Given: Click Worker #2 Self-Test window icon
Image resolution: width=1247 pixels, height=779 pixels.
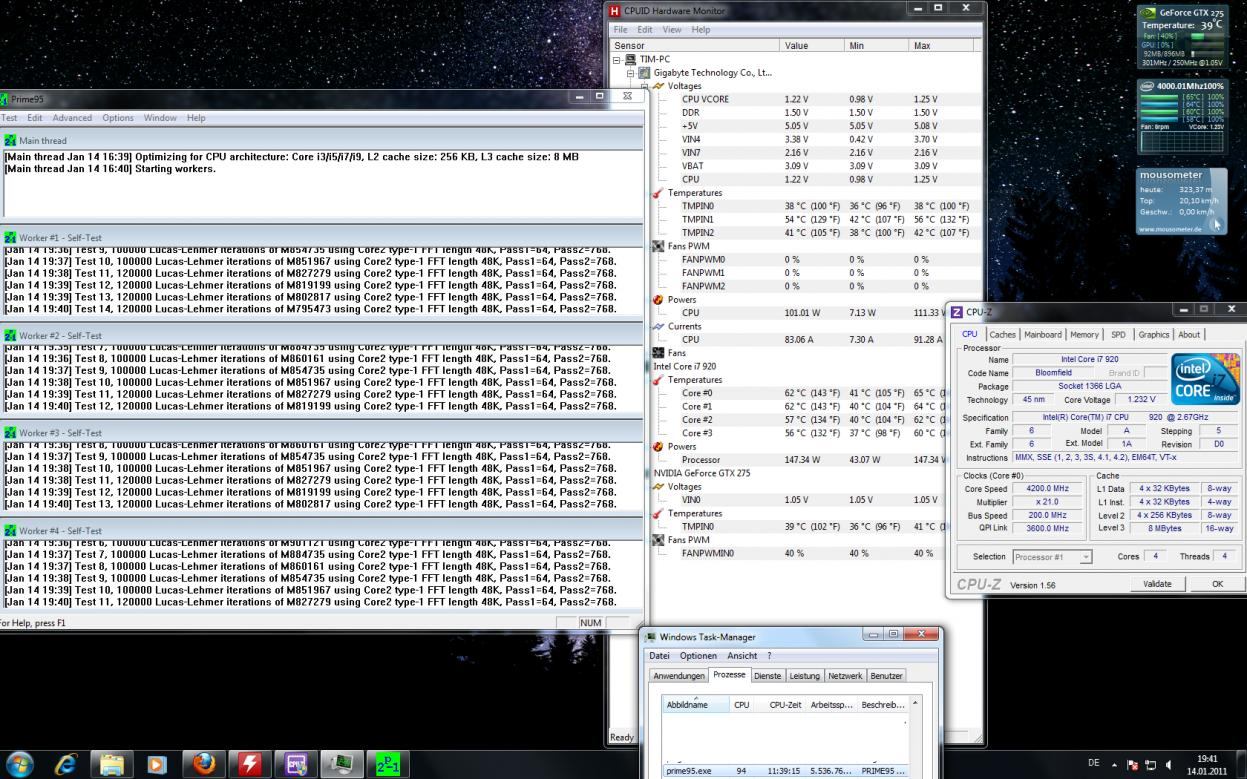Looking at the screenshot, I should [x=11, y=335].
